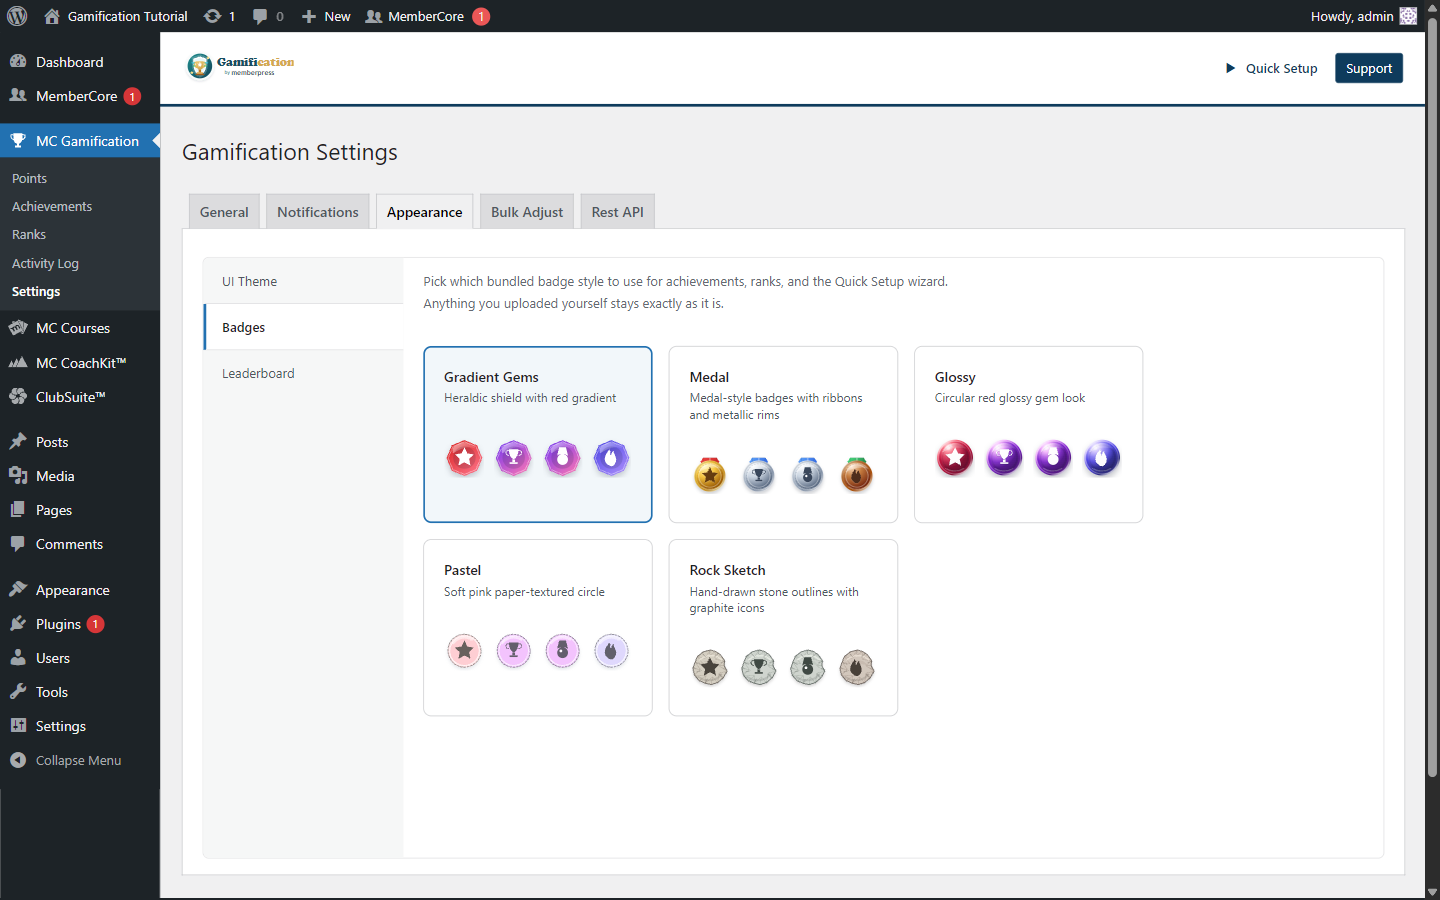Click the red star Gradient Gems badge
Screen dimensions: 1440x900
coord(464,458)
